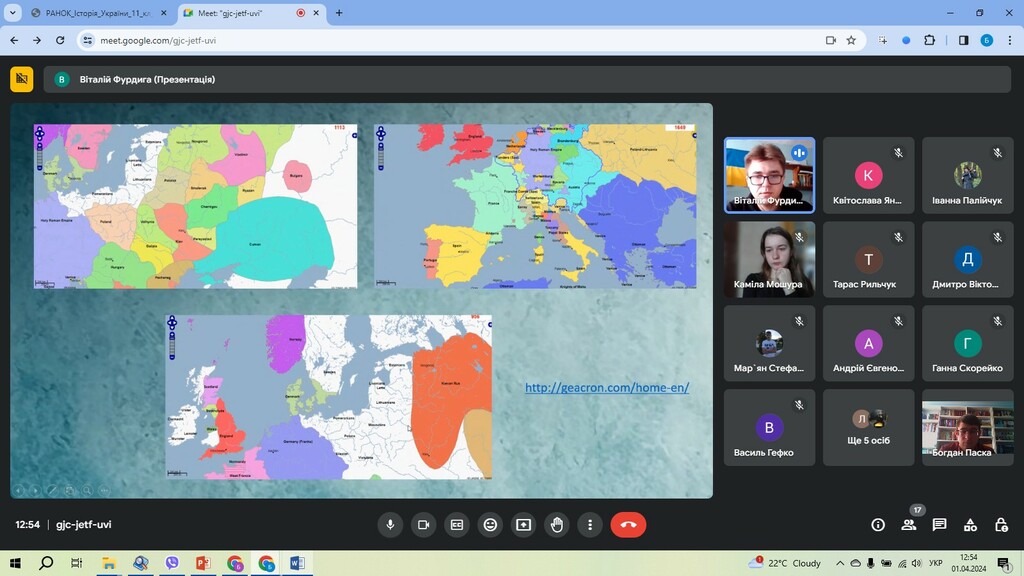Viewport: 1024px width, 576px height.
Task: Expand the tab search chevron in Chrome
Action: click(x=12, y=13)
